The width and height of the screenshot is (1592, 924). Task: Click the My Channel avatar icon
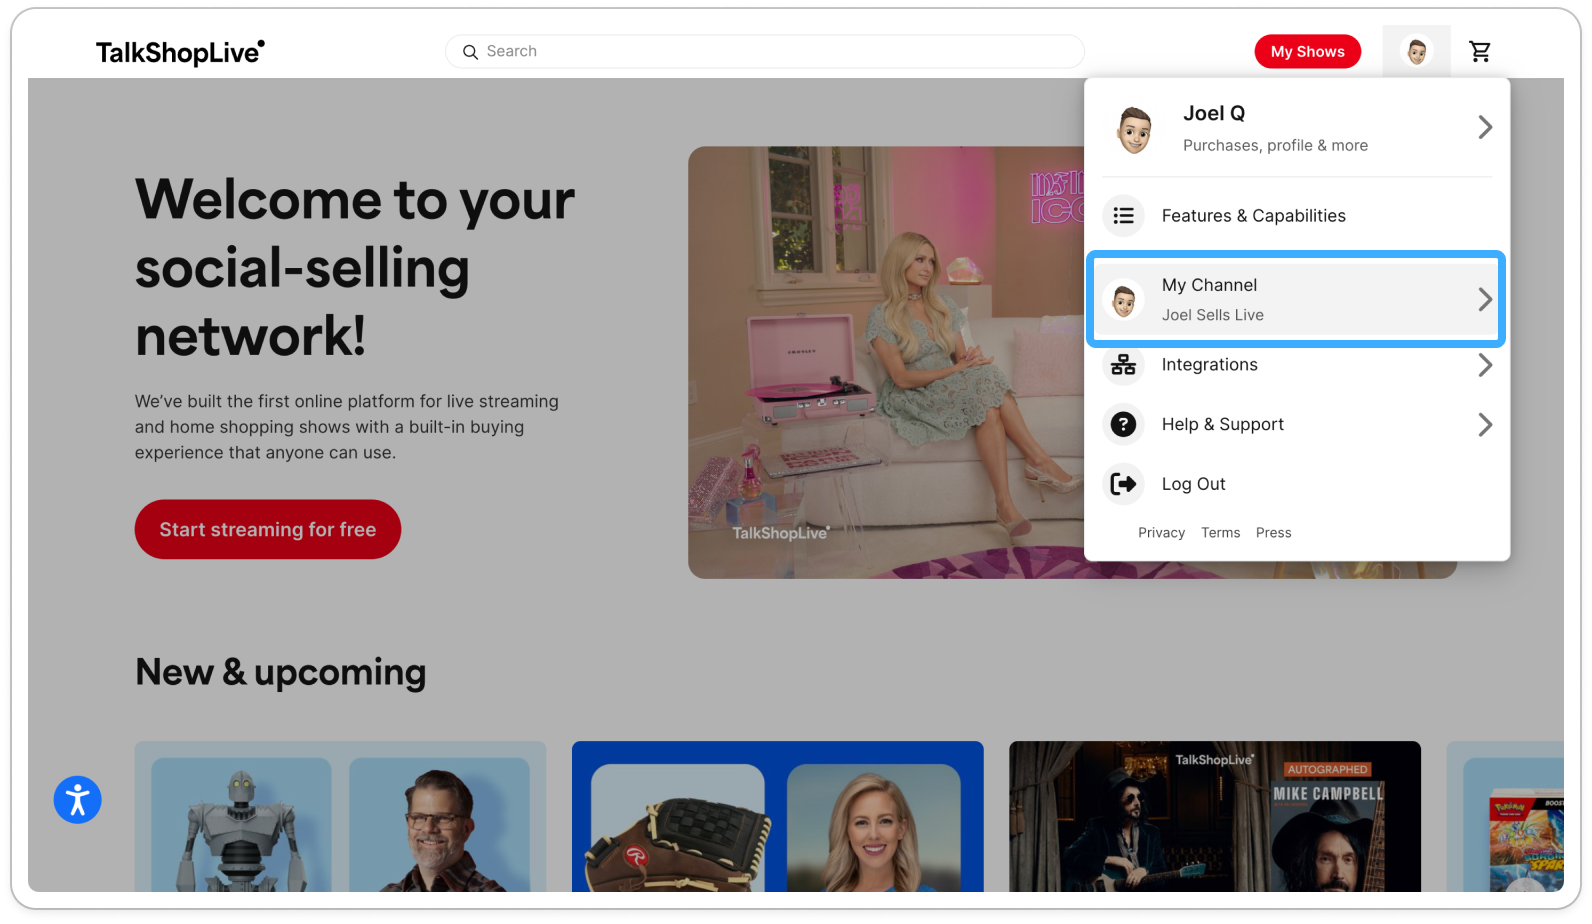1124,299
